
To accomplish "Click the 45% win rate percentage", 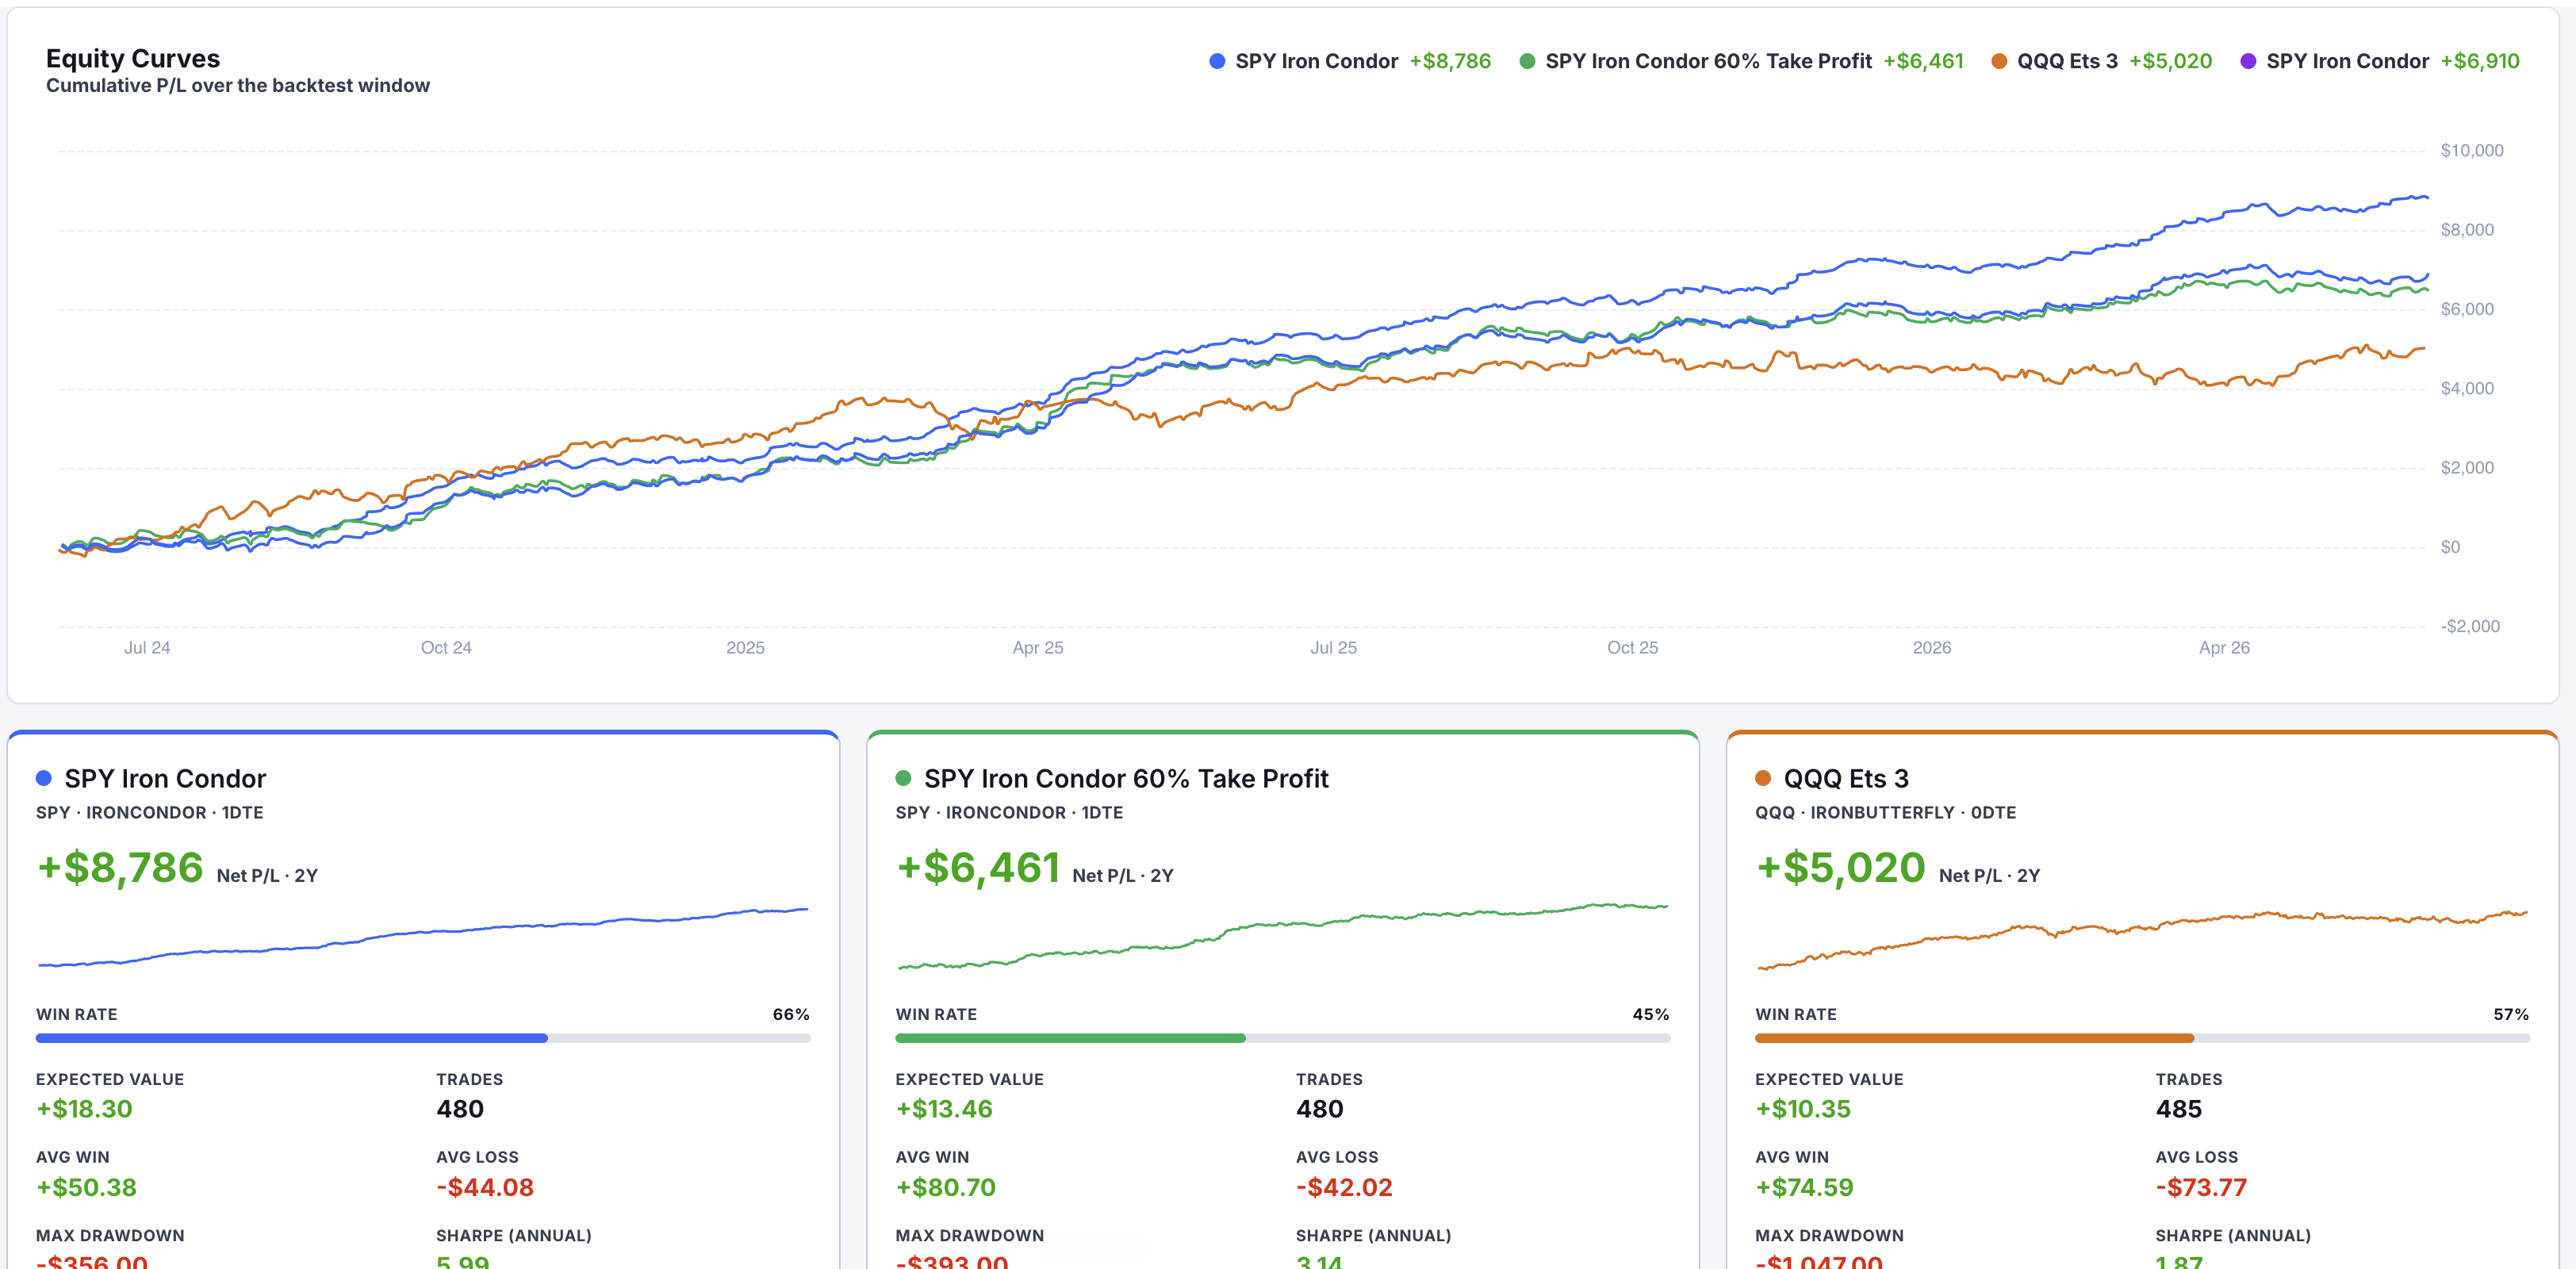I will tap(1651, 1014).
